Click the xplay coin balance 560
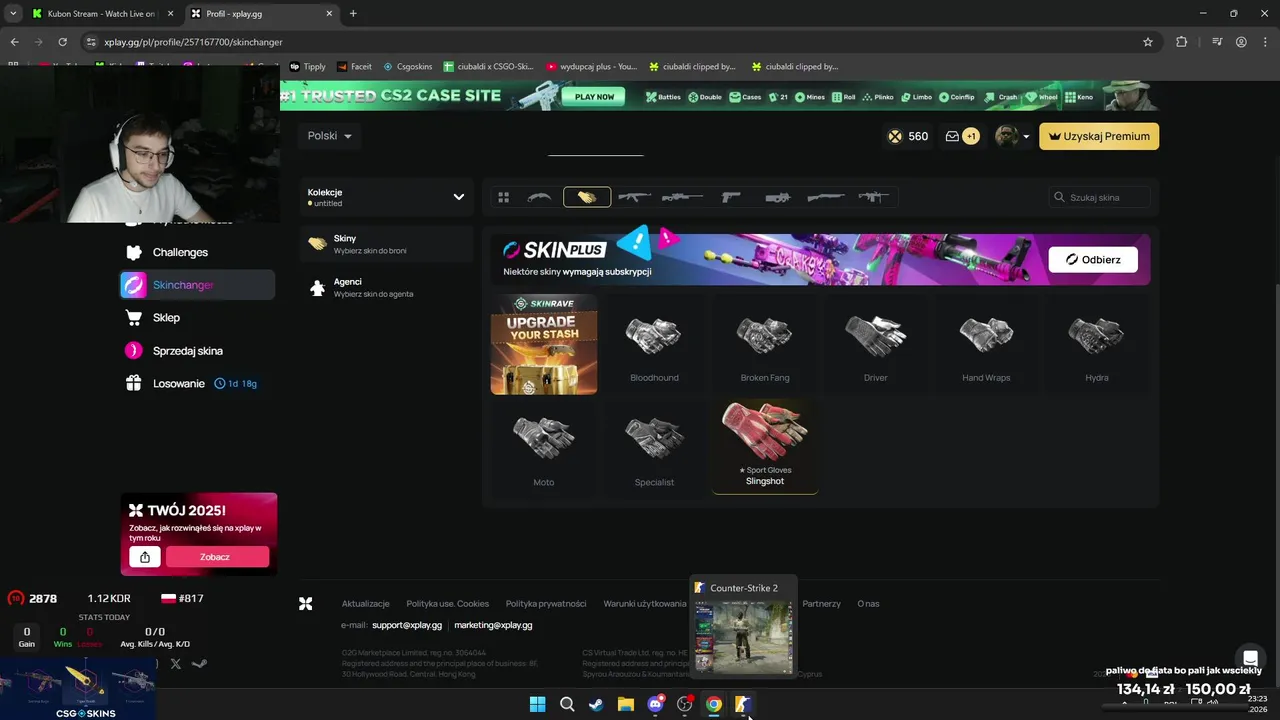 tap(908, 136)
